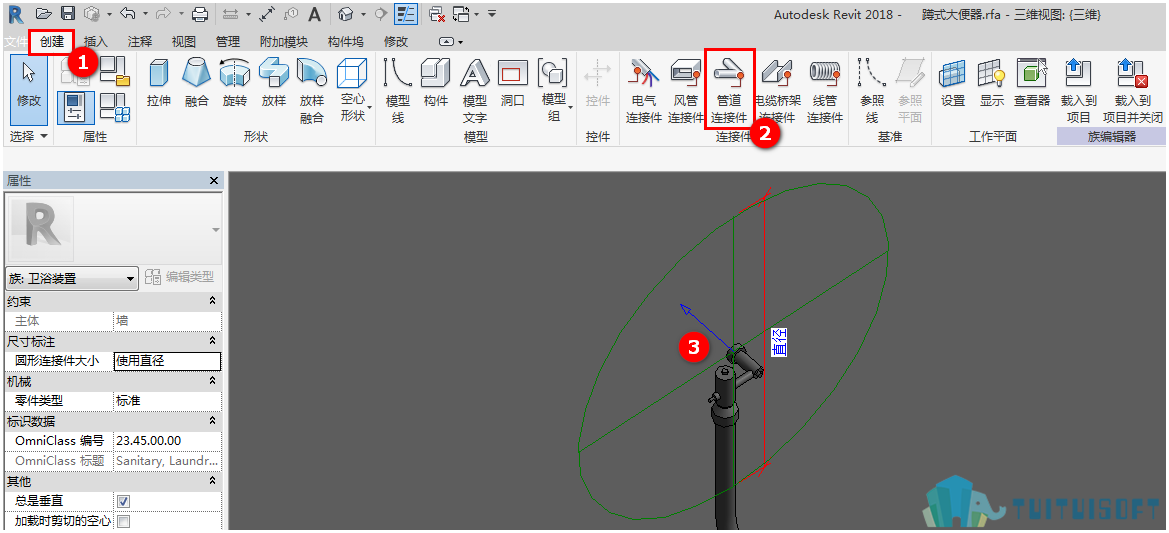
Task: Open the 查看器 work plane viewer
Action: point(1033,82)
